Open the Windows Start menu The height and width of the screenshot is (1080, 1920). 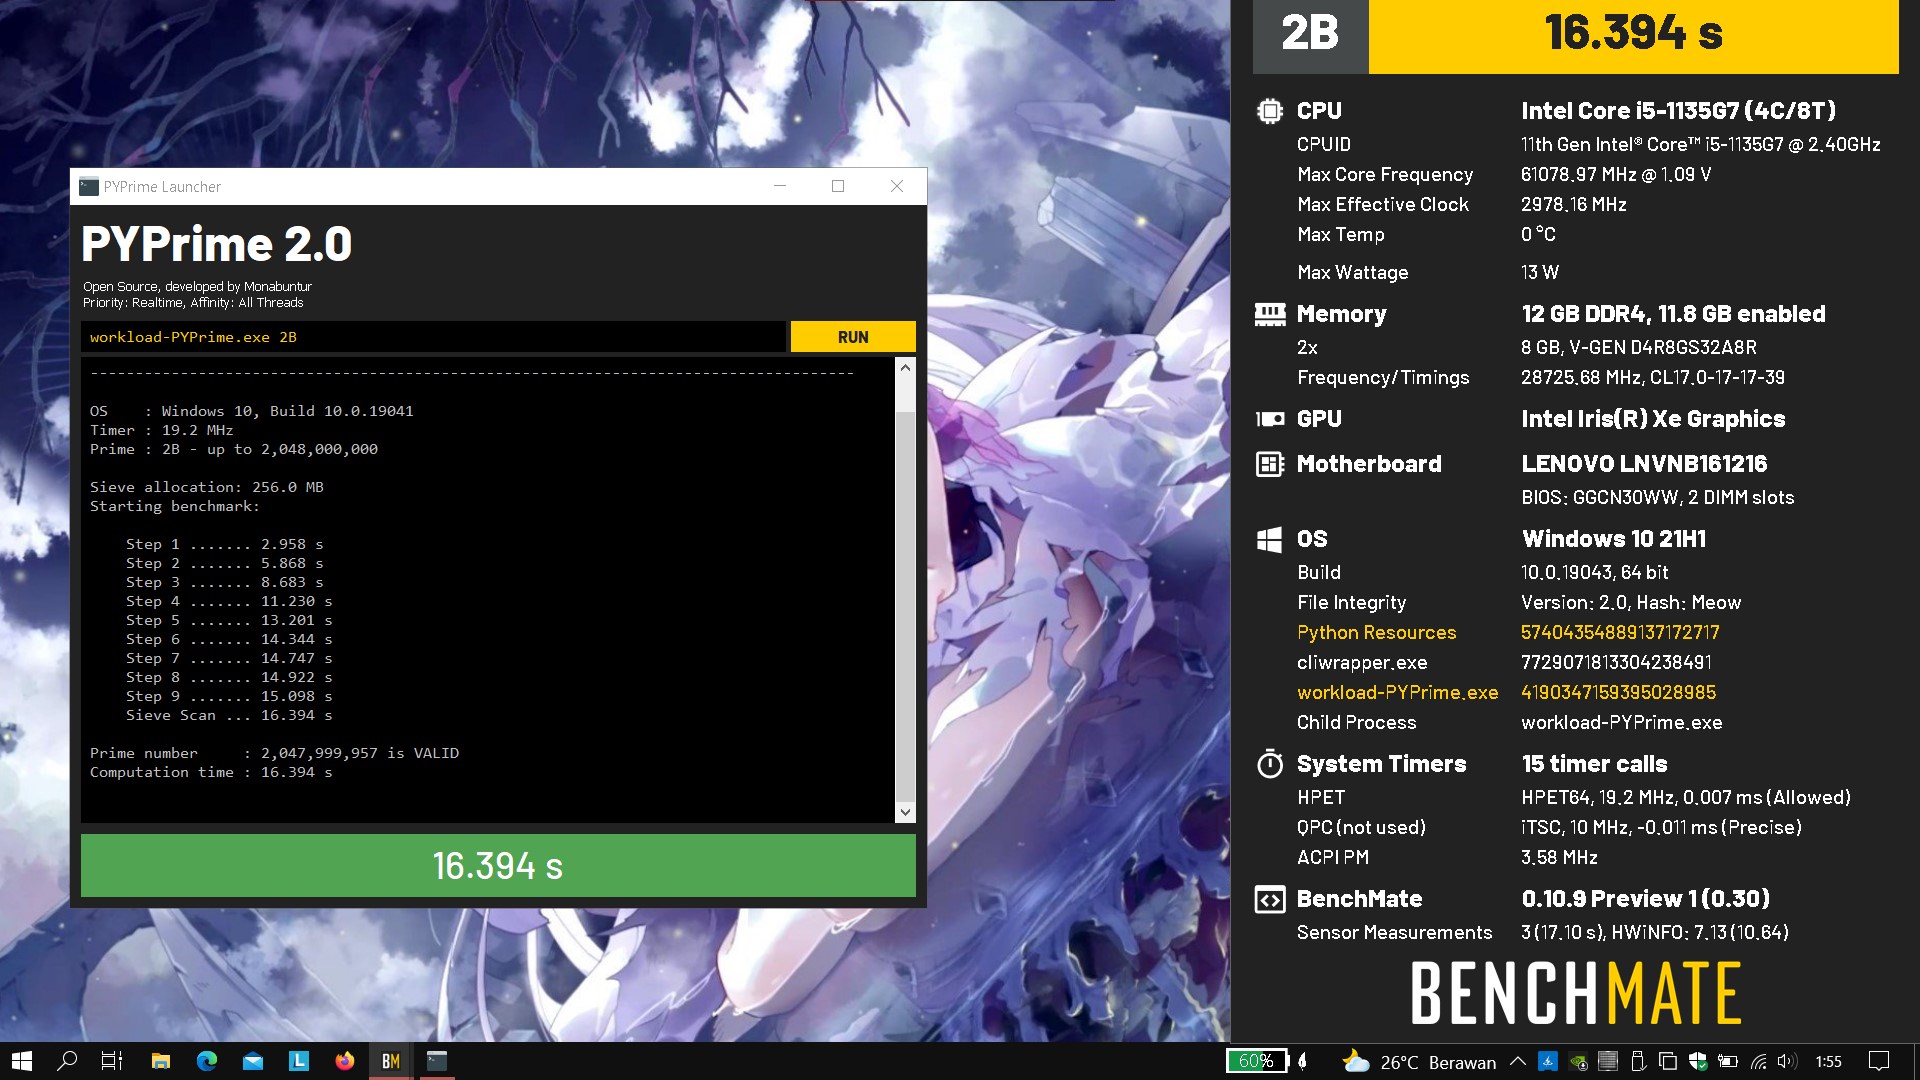click(22, 1061)
